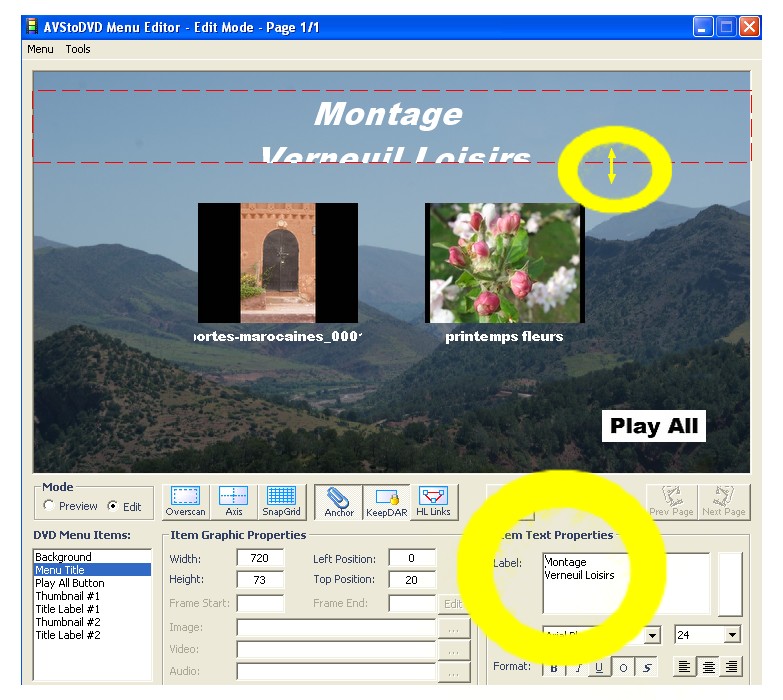Viewport: 783px width, 700px height.
Task: Click the Width input field
Action: [x=260, y=559]
